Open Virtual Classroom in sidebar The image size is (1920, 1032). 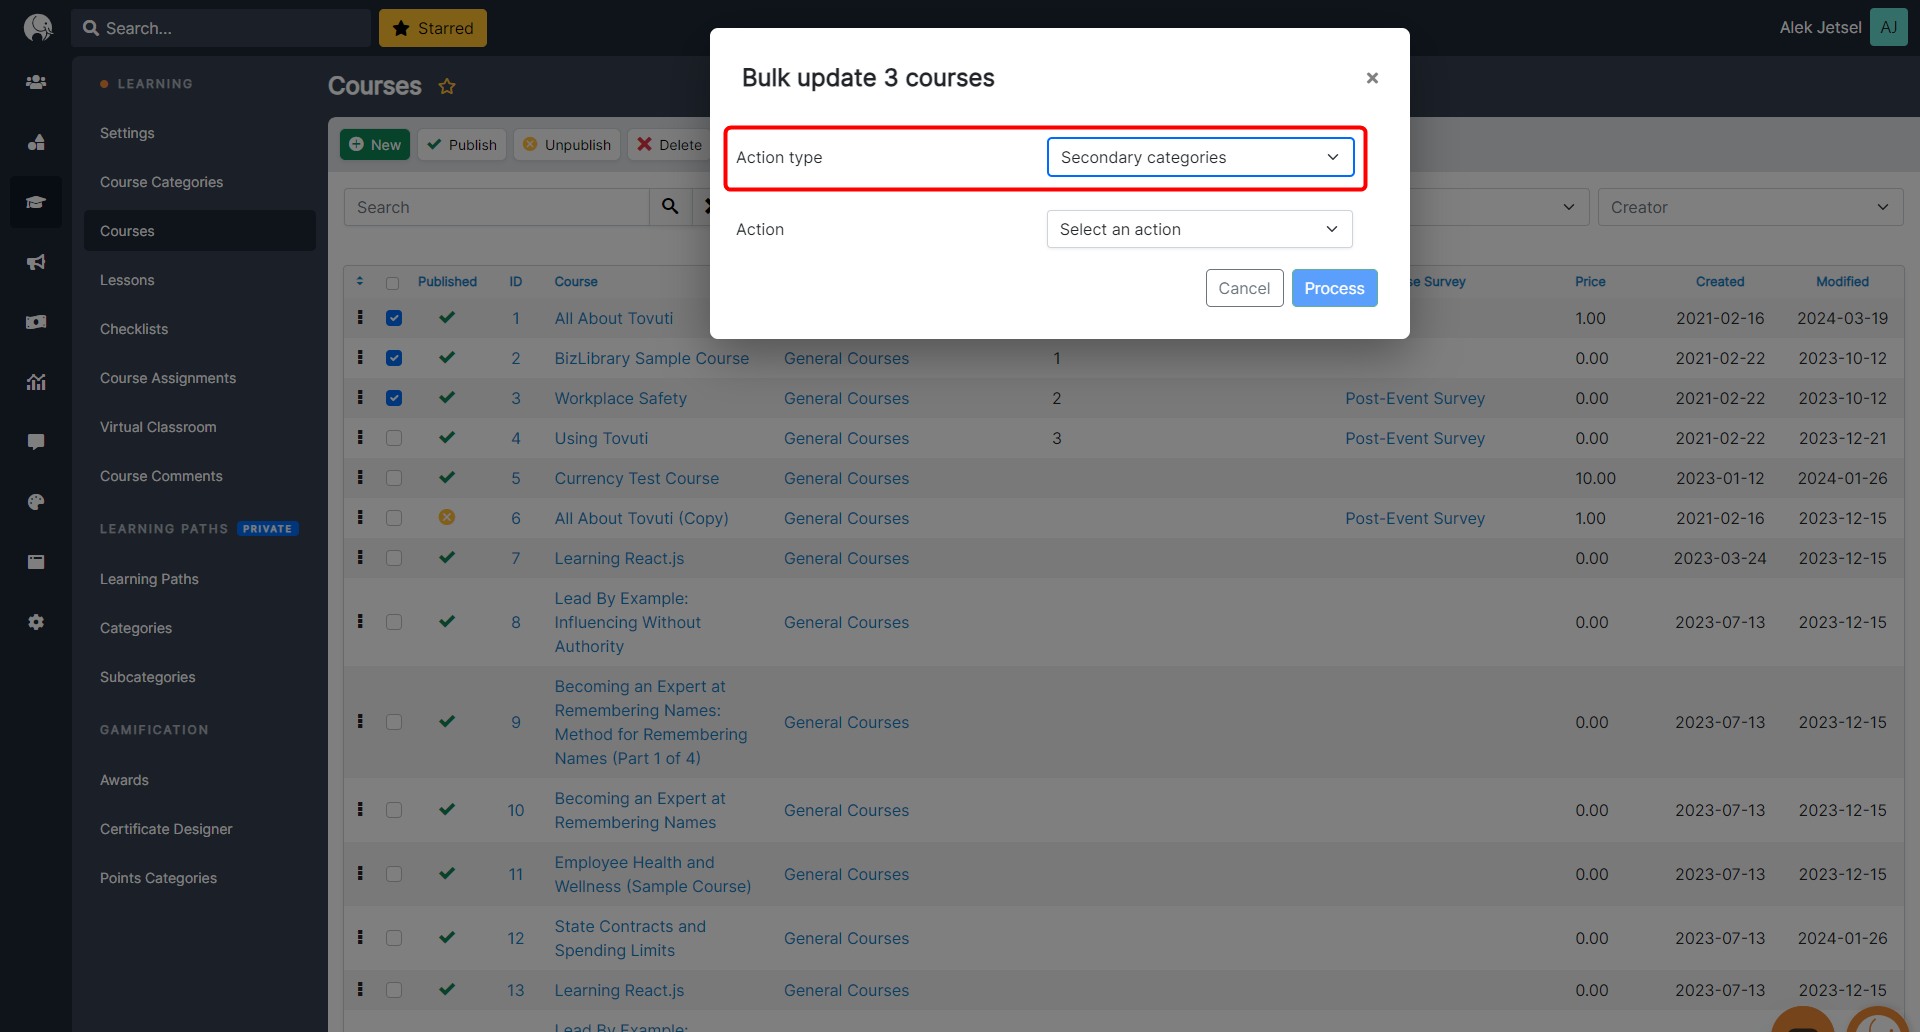[158, 427]
